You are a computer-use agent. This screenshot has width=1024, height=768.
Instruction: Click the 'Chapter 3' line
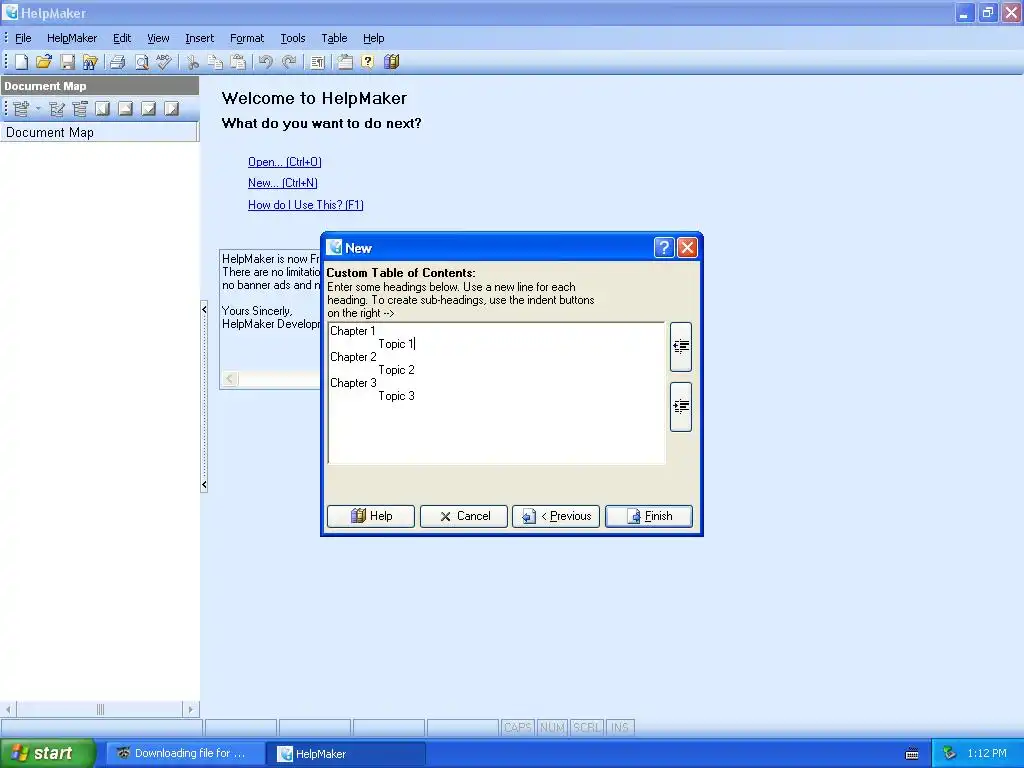[x=353, y=383]
